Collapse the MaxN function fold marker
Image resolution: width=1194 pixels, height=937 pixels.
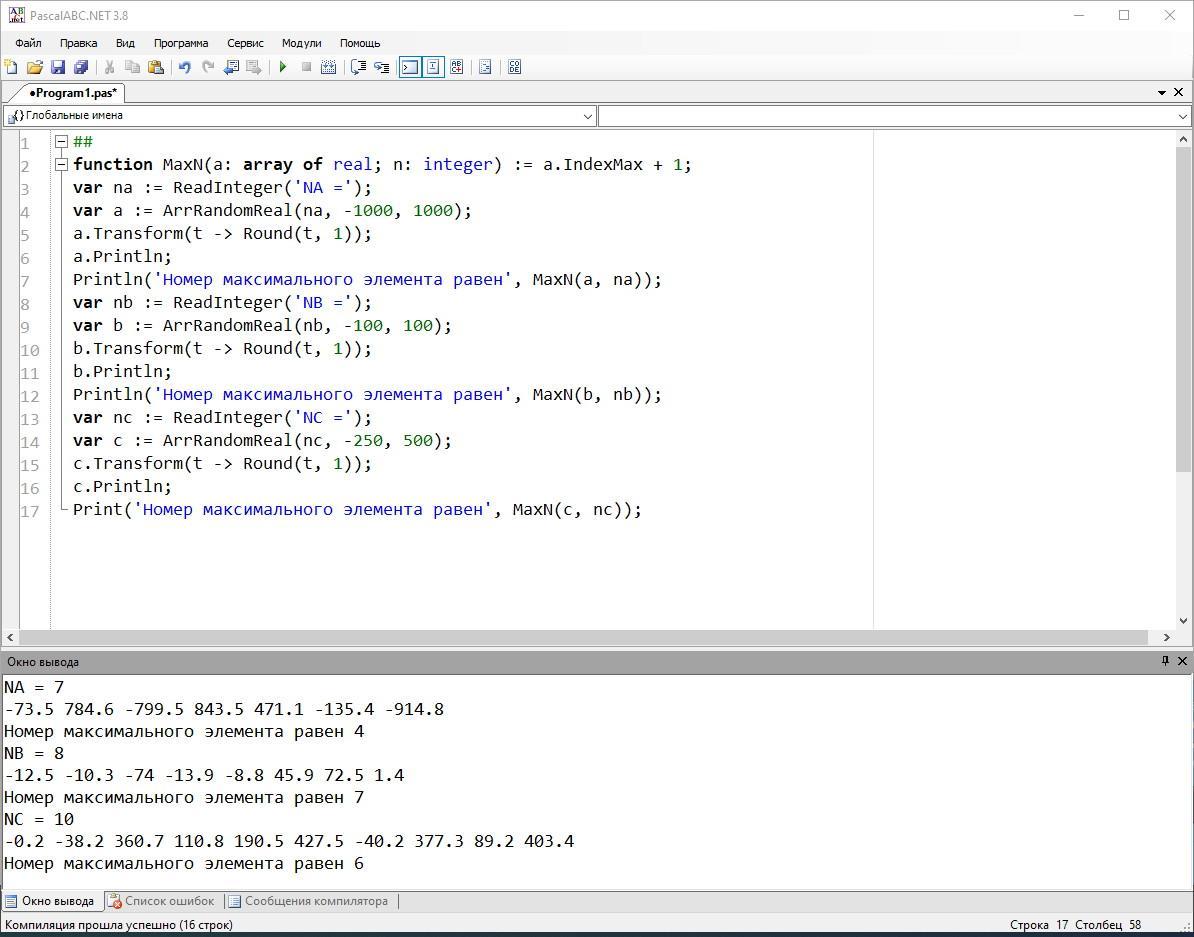61,164
